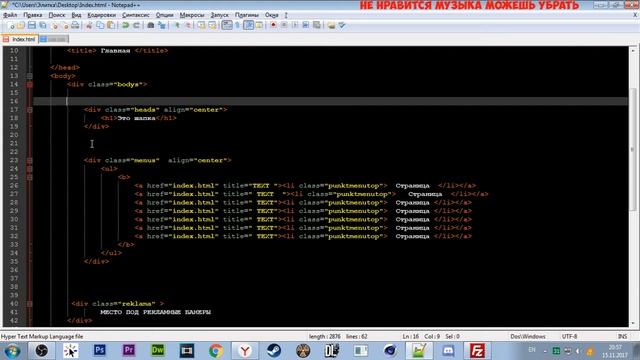Click the Zoom Out toolbar icon
Viewport: 640px width, 360px height.
(x=188, y=25)
